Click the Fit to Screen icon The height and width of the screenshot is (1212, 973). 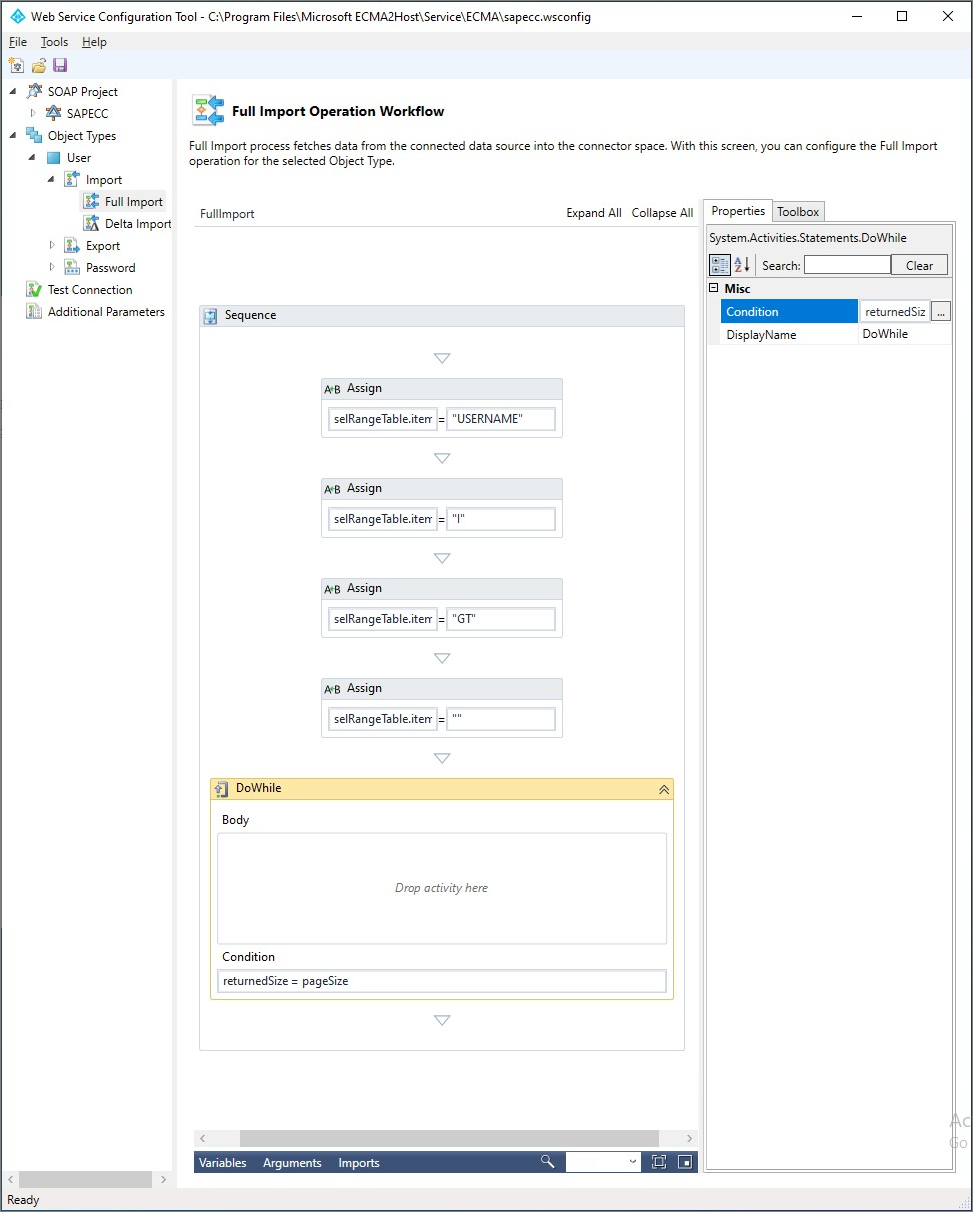658,1162
